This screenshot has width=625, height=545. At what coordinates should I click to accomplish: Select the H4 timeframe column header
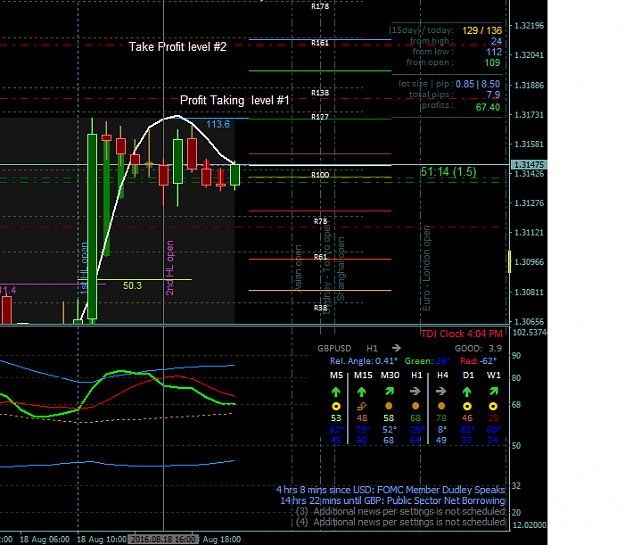click(442, 375)
